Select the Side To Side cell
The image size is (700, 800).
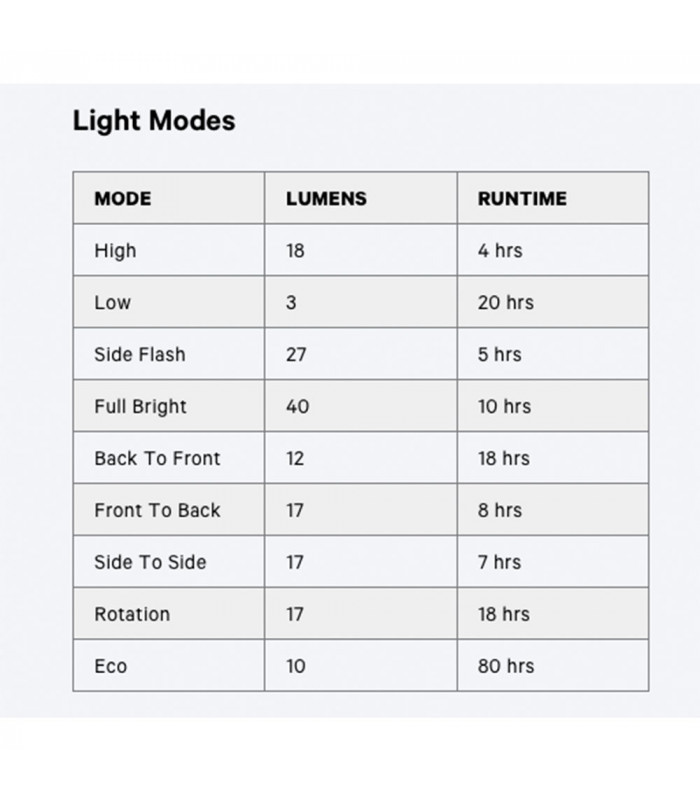pos(150,562)
